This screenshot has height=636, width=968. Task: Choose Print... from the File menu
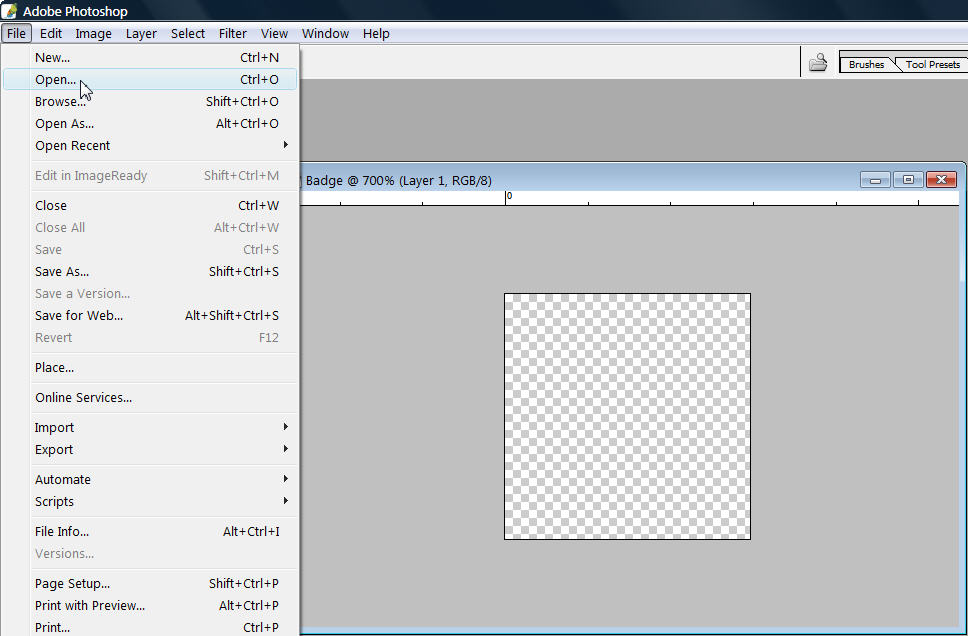[x=150, y=627]
